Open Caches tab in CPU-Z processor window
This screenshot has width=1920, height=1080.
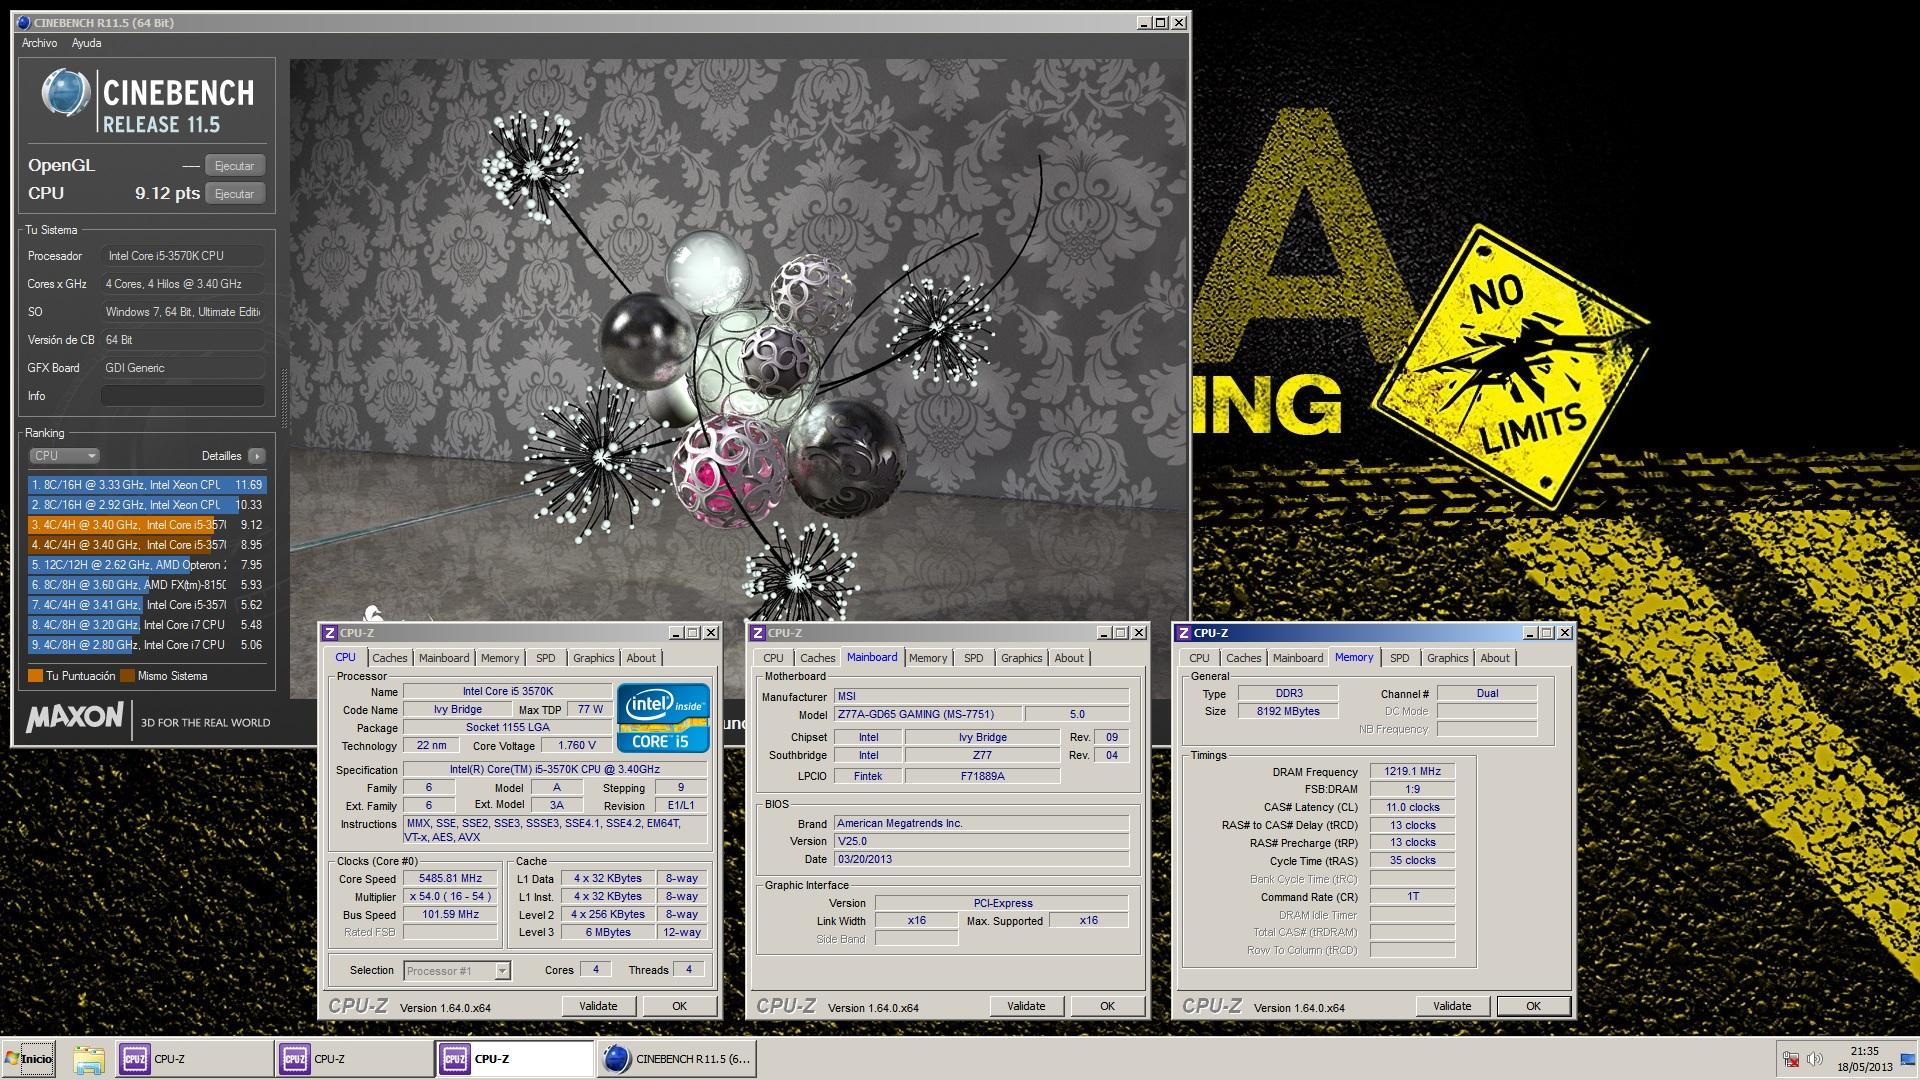[390, 658]
